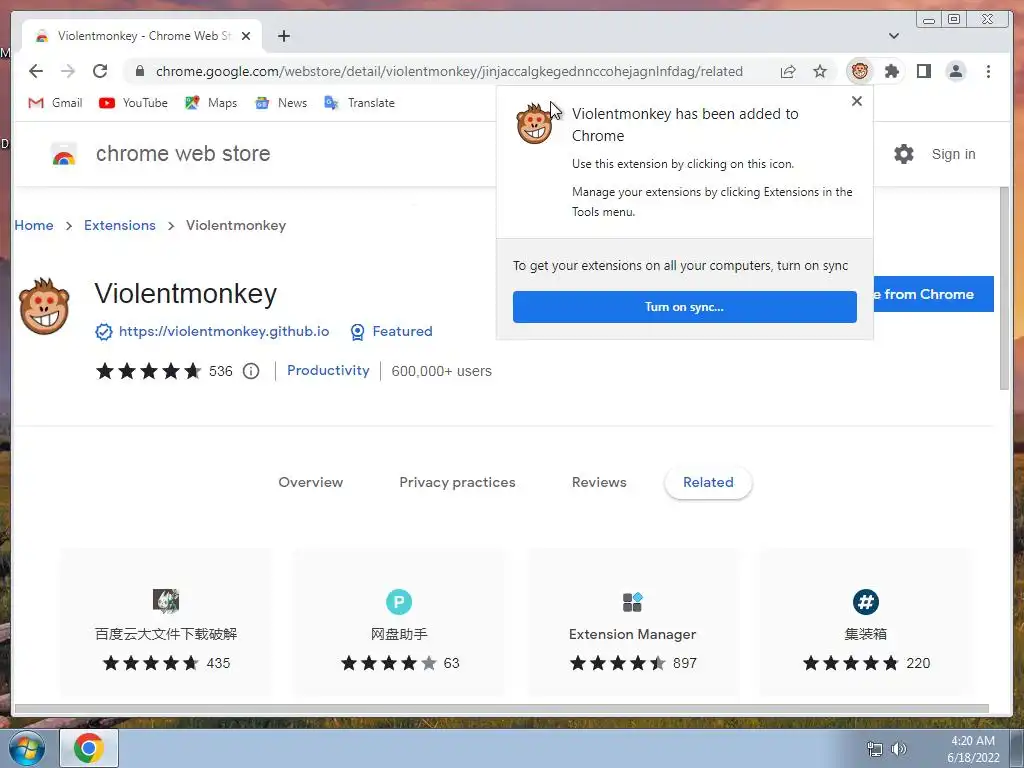The image size is (1024, 768).
Task: Open the Windows Start menu
Action: coord(27,748)
